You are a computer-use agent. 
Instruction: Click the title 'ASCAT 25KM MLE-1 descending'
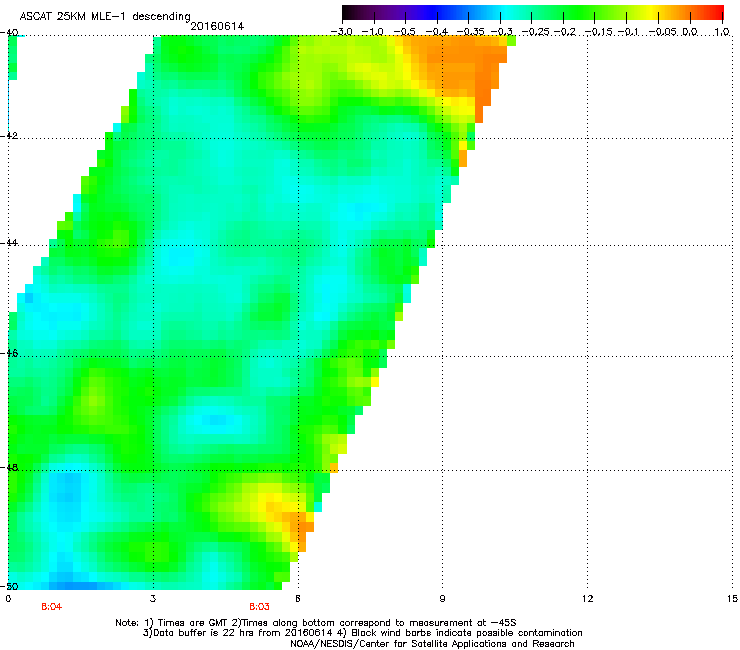105,17
